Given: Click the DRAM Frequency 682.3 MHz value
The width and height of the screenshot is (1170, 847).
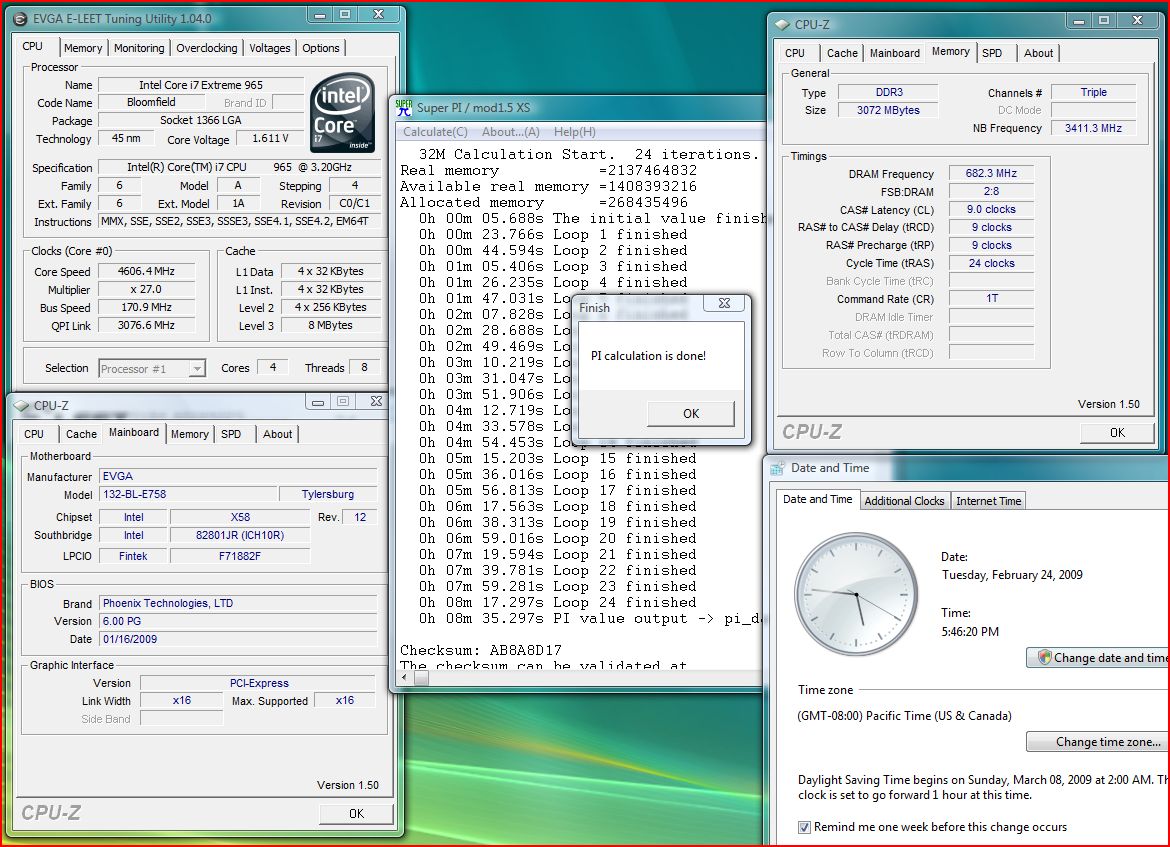Looking at the screenshot, I should click(991, 173).
